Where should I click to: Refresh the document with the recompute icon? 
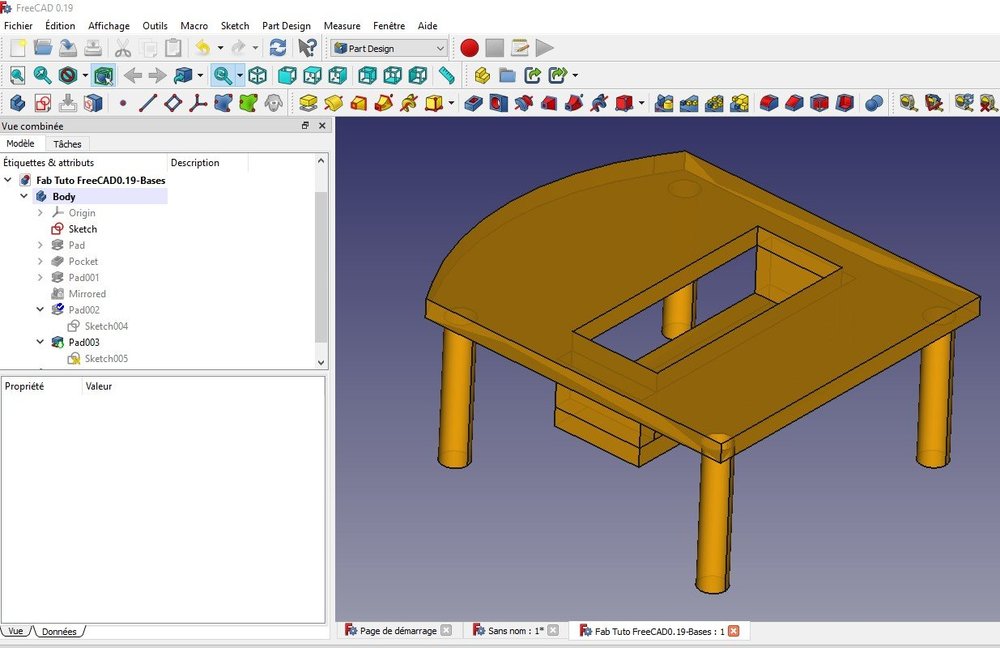278,47
